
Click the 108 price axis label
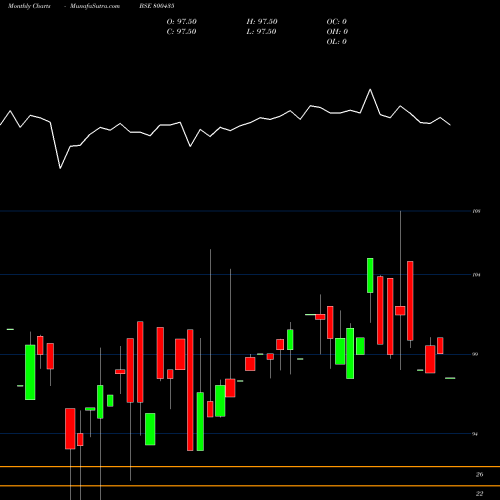[476, 211]
